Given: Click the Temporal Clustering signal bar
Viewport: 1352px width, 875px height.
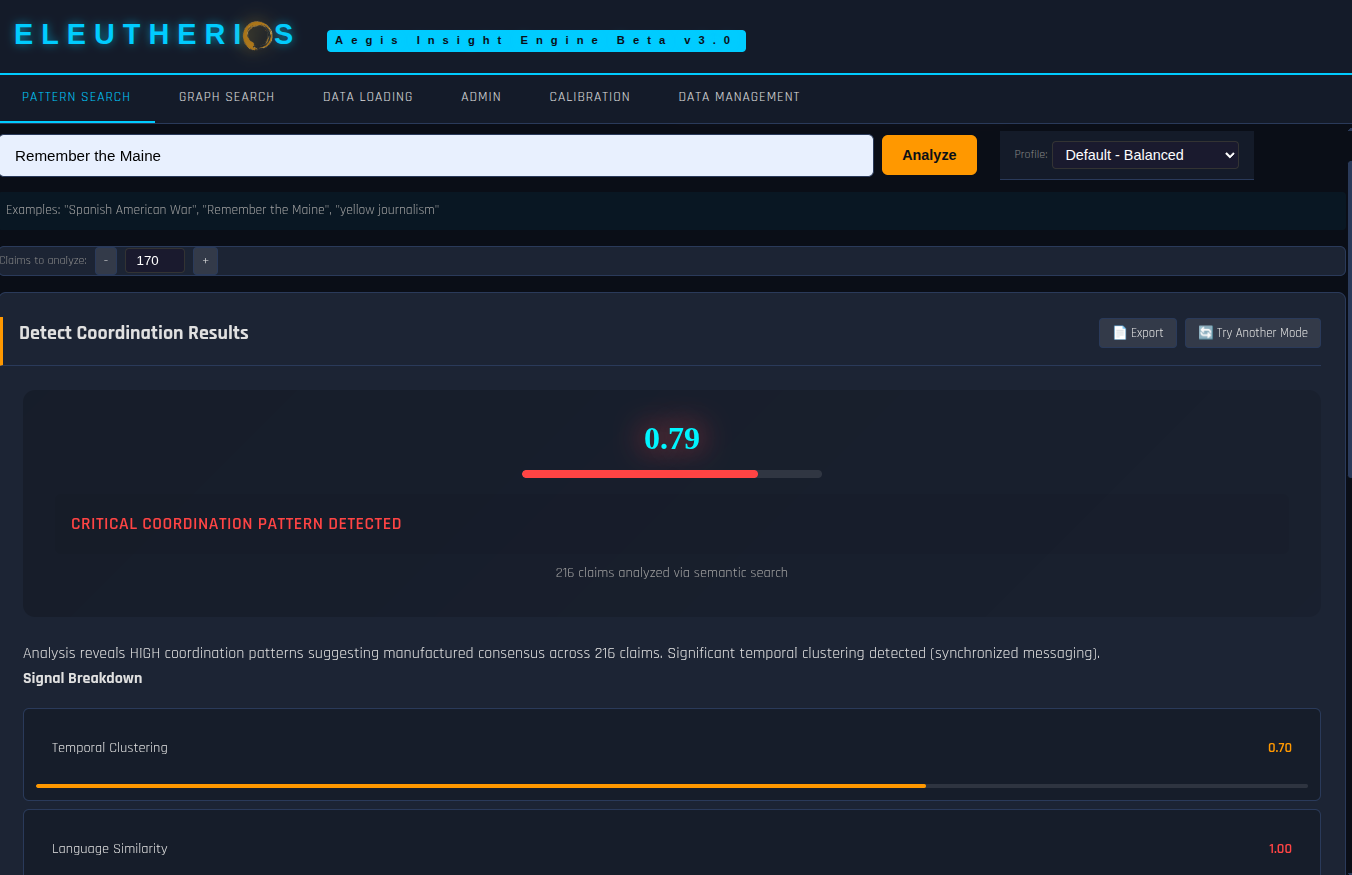Looking at the screenshot, I should (480, 786).
